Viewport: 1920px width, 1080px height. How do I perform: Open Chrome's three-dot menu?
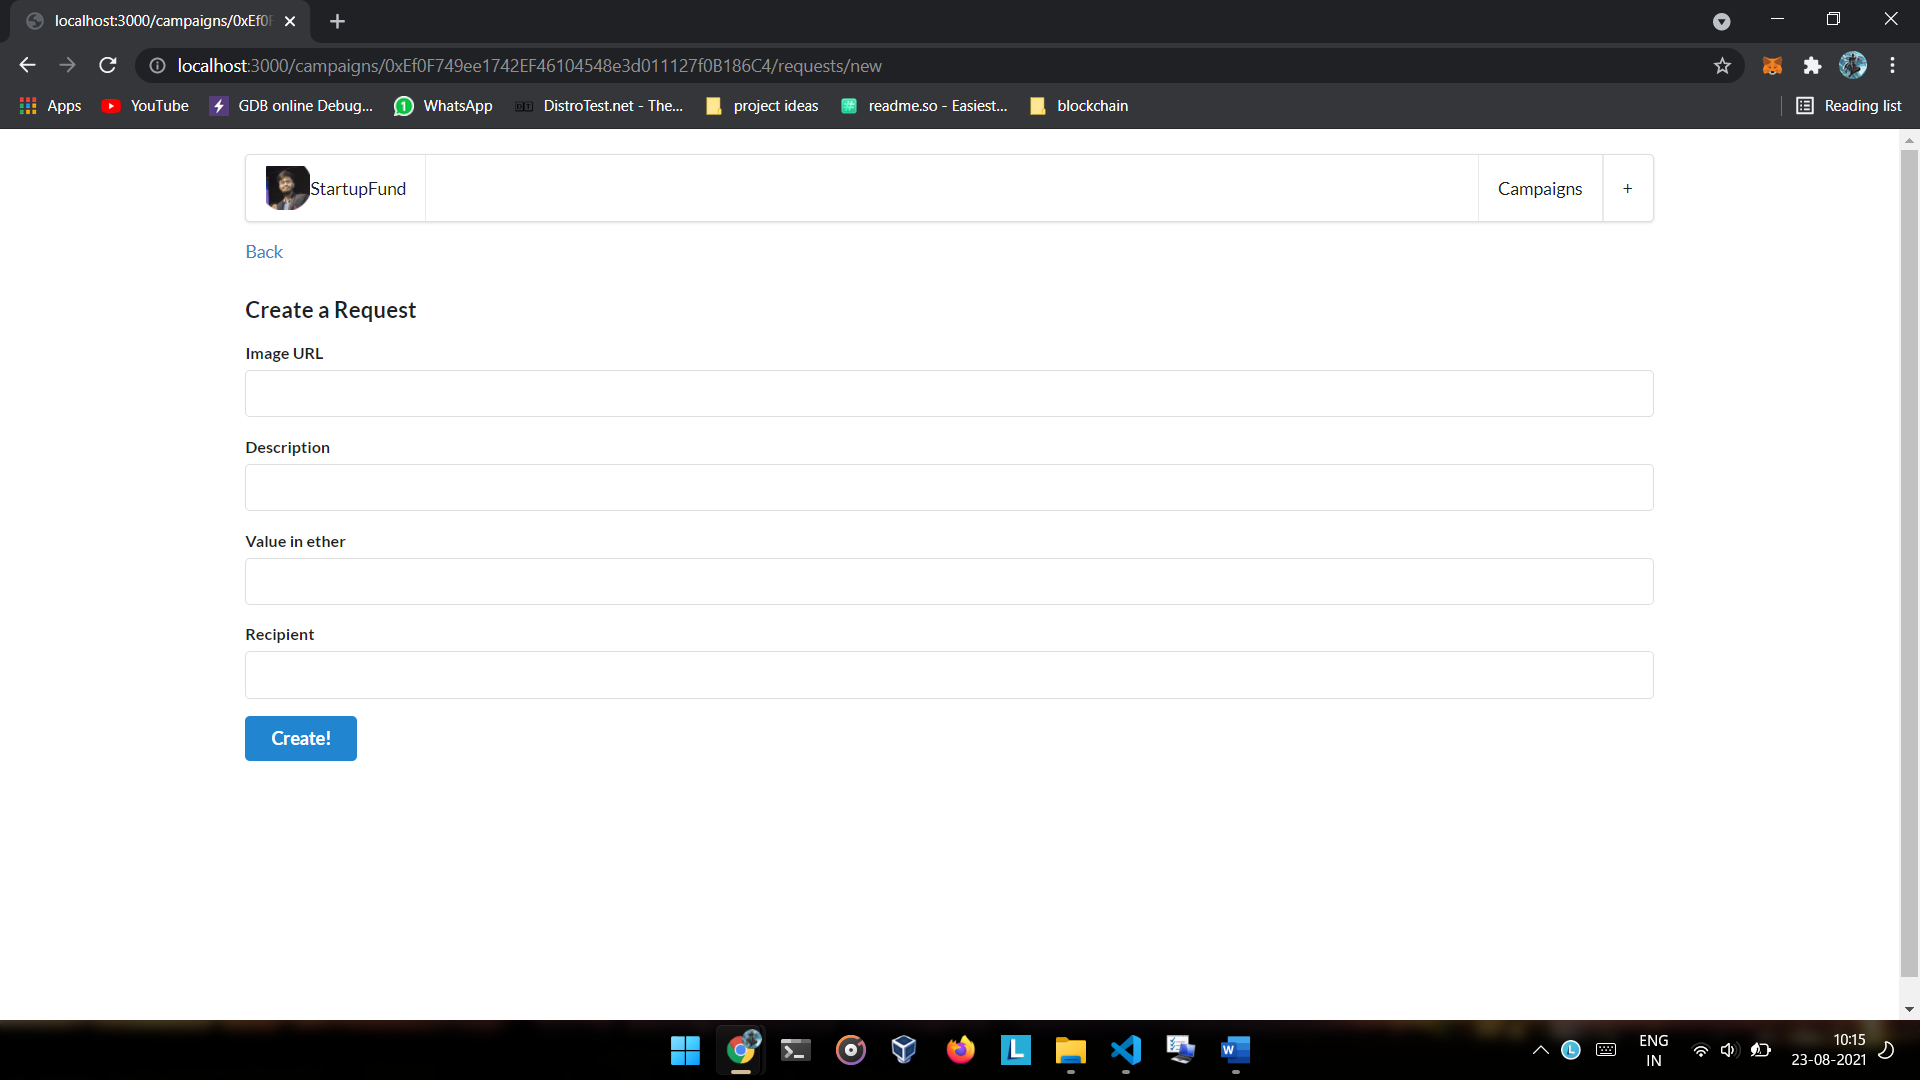pos(1892,66)
